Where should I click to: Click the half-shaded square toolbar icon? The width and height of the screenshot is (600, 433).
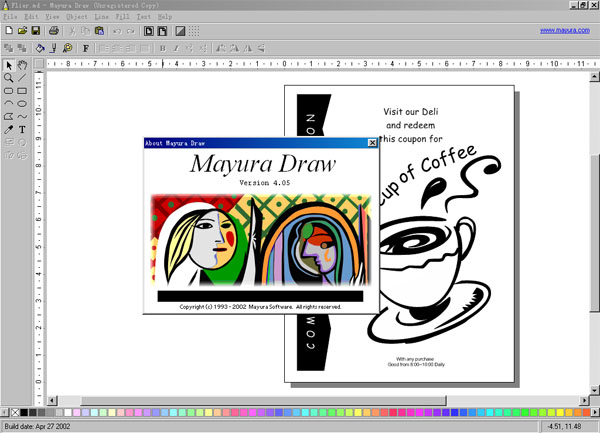(180, 31)
